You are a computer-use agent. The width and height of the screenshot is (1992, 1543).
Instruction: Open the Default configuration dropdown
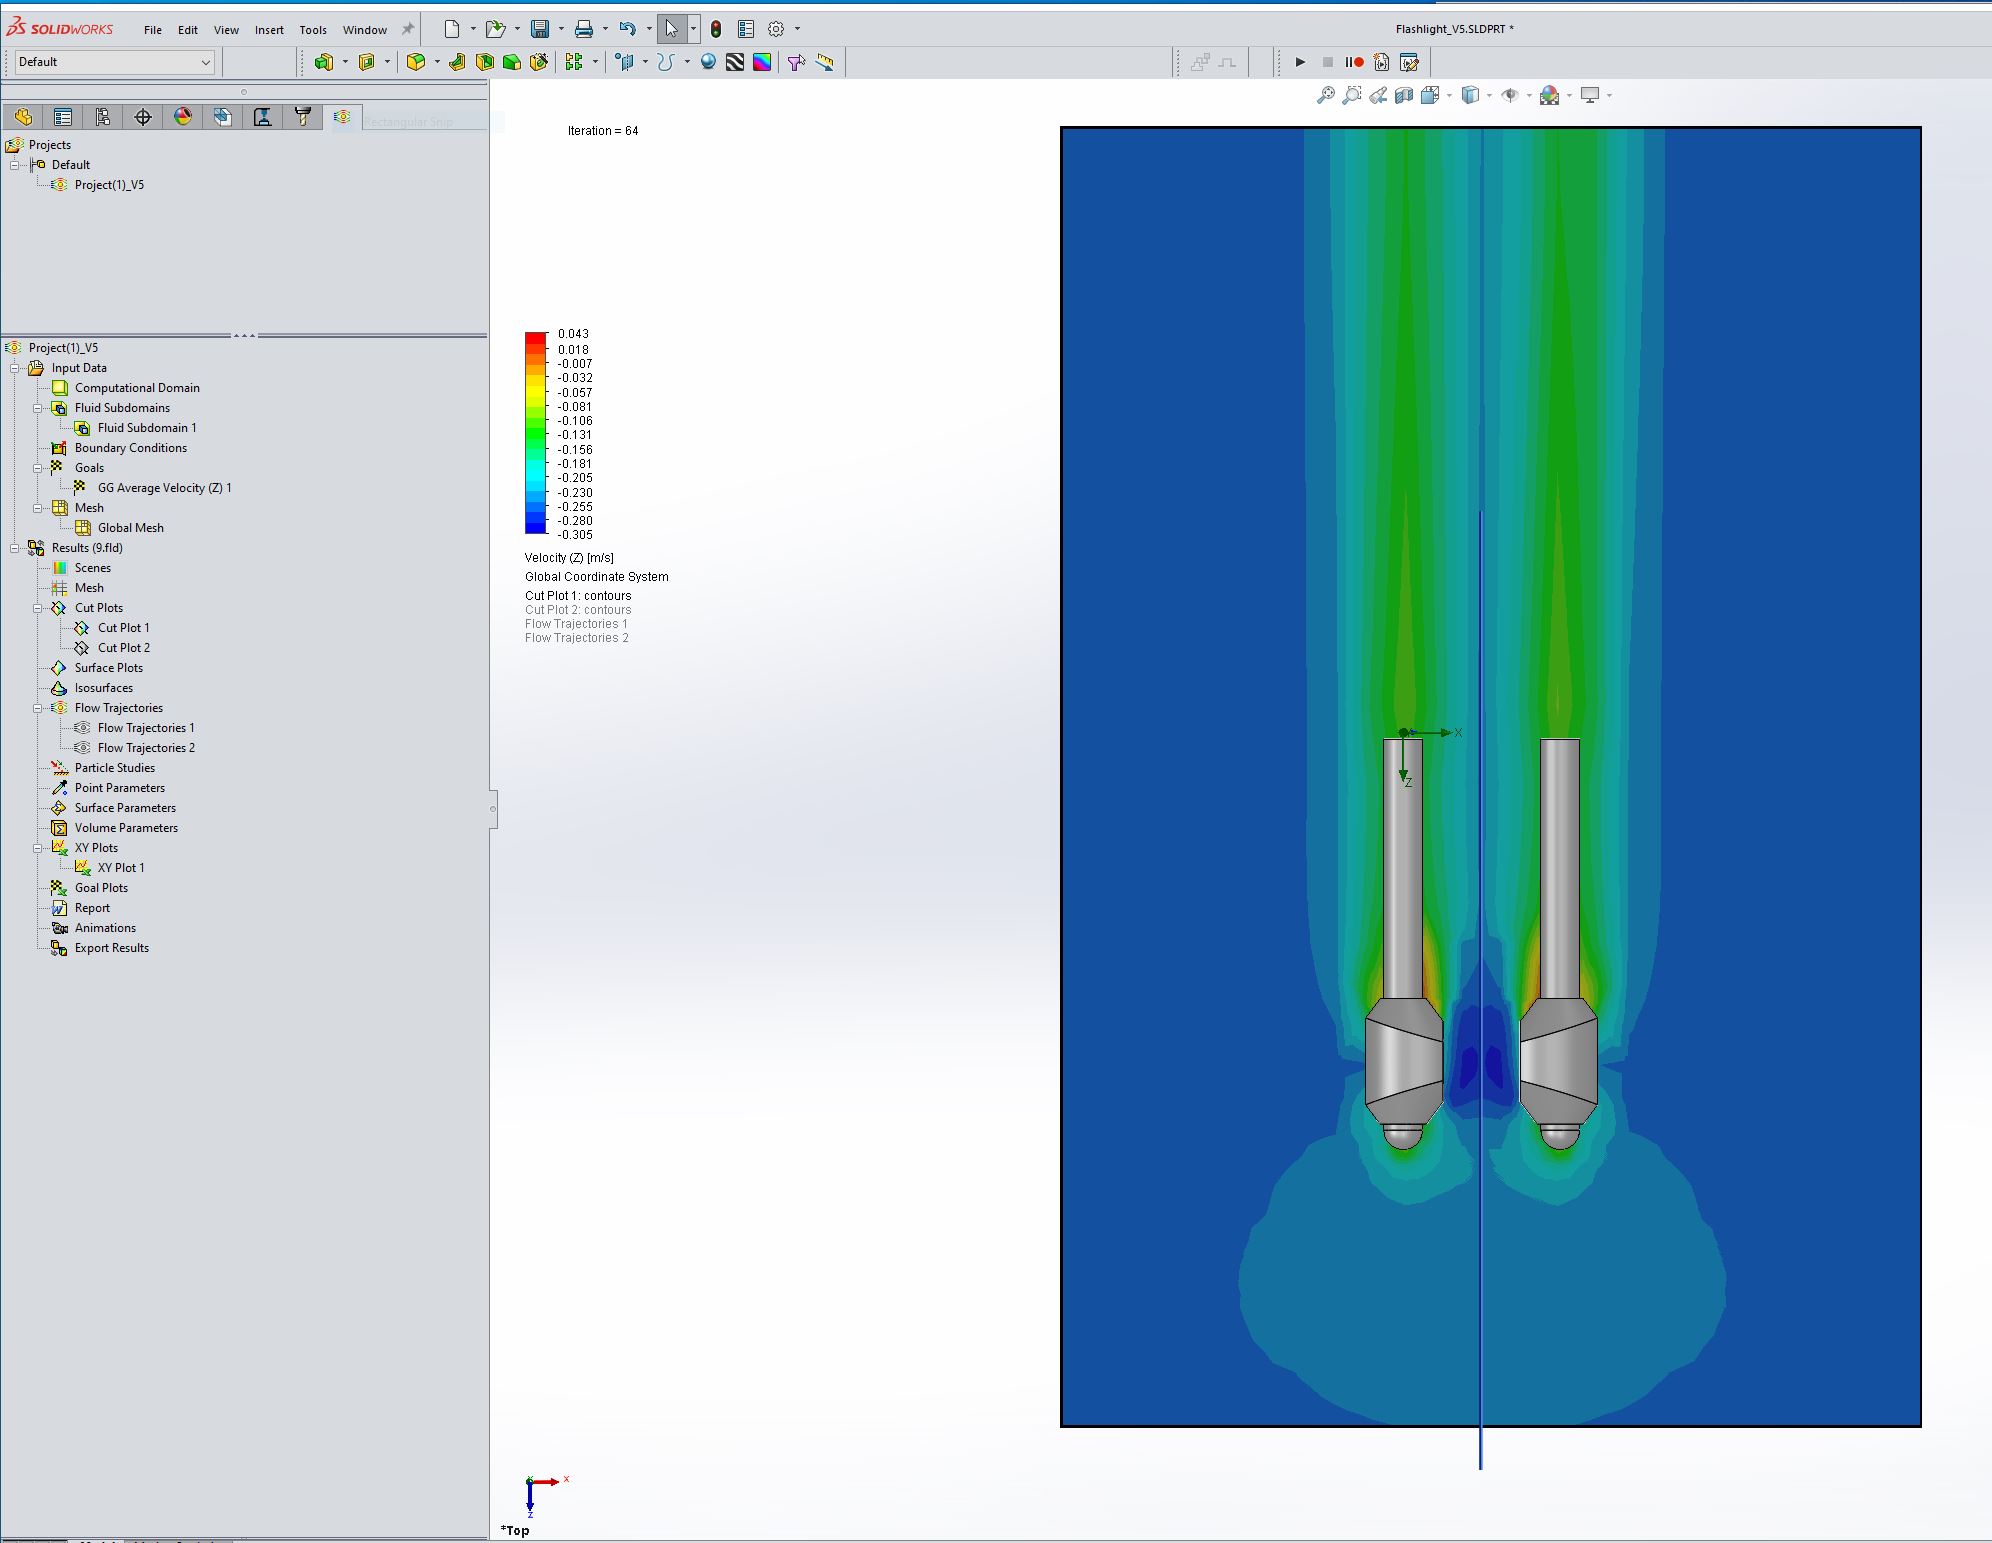tap(115, 62)
